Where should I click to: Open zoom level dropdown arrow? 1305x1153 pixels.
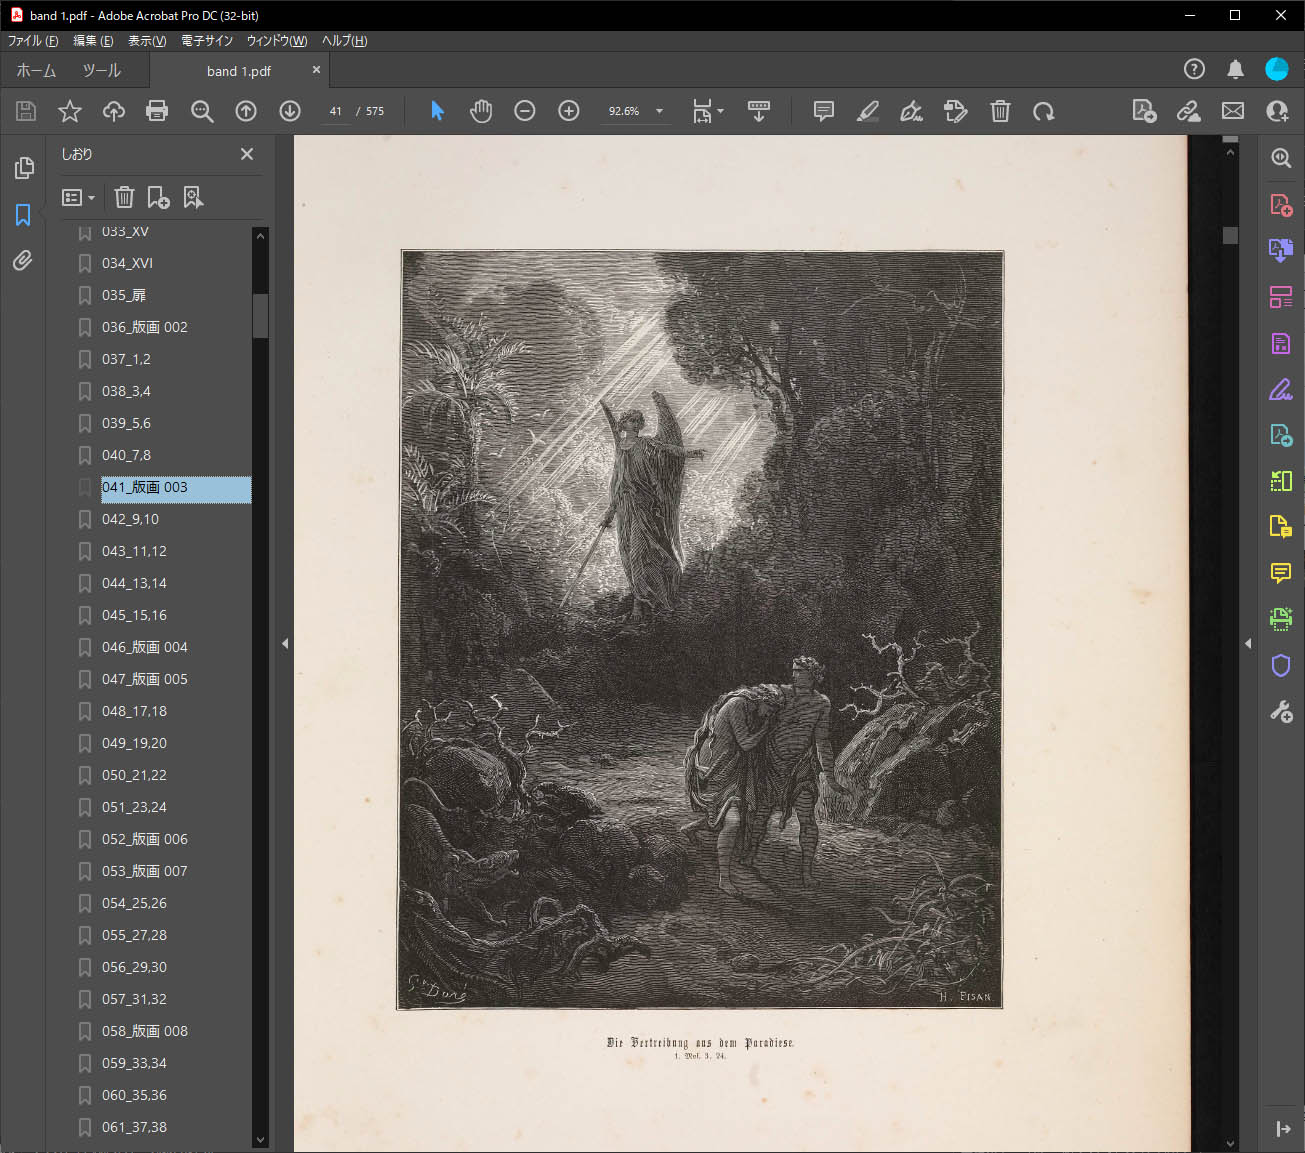click(x=659, y=111)
